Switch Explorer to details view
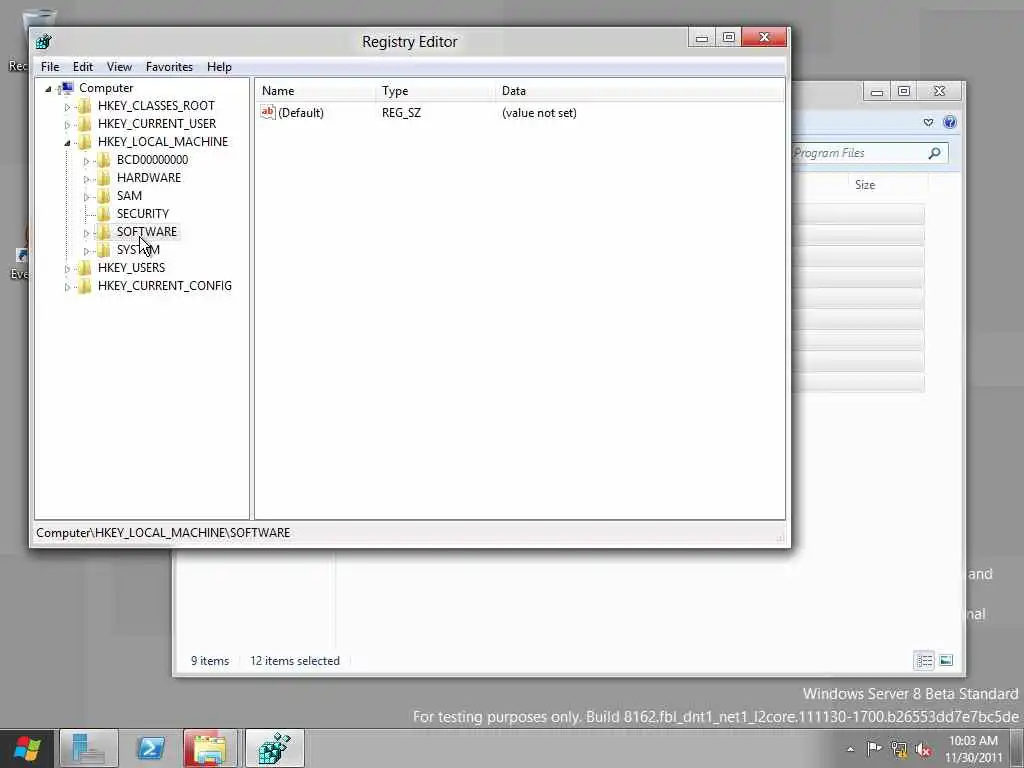This screenshot has height=768, width=1024. tap(923, 660)
